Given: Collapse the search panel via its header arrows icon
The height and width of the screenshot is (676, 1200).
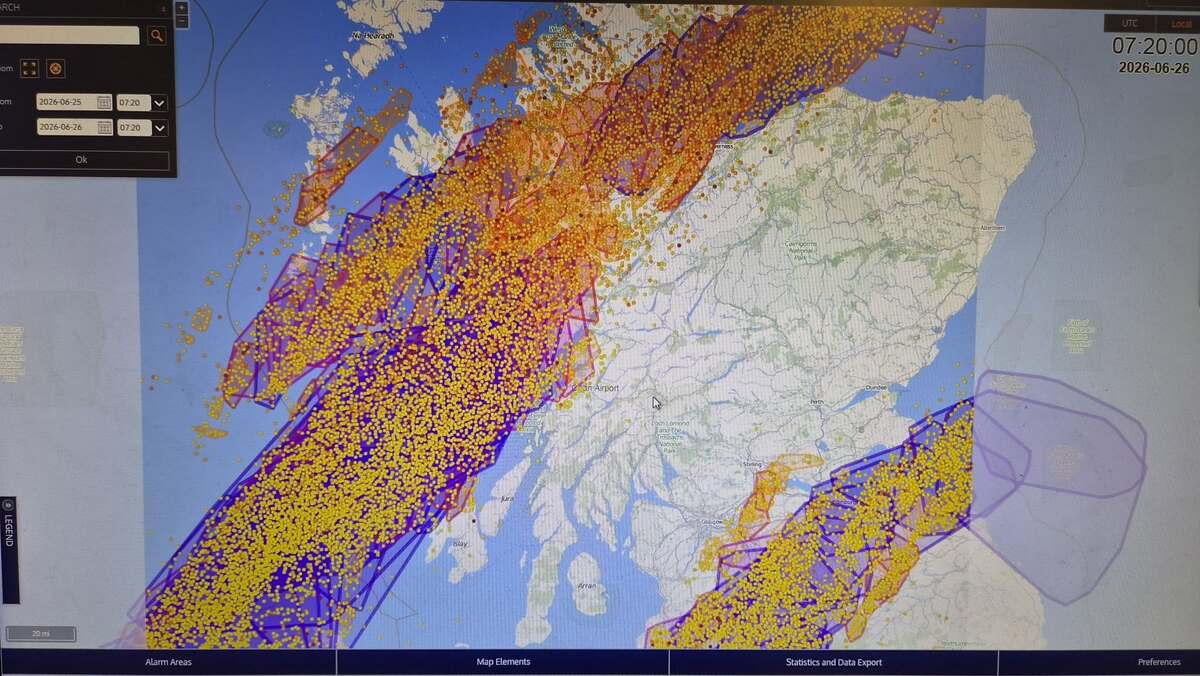Looking at the screenshot, I should tap(163, 7).
